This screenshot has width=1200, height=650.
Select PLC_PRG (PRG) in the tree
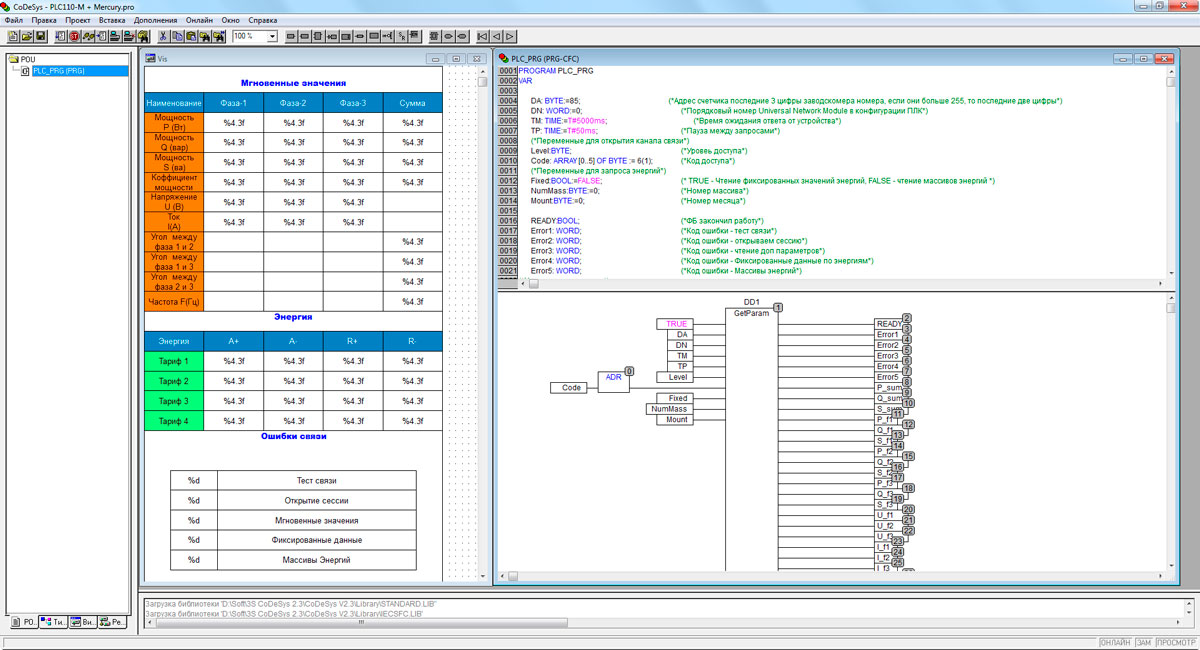(59, 71)
